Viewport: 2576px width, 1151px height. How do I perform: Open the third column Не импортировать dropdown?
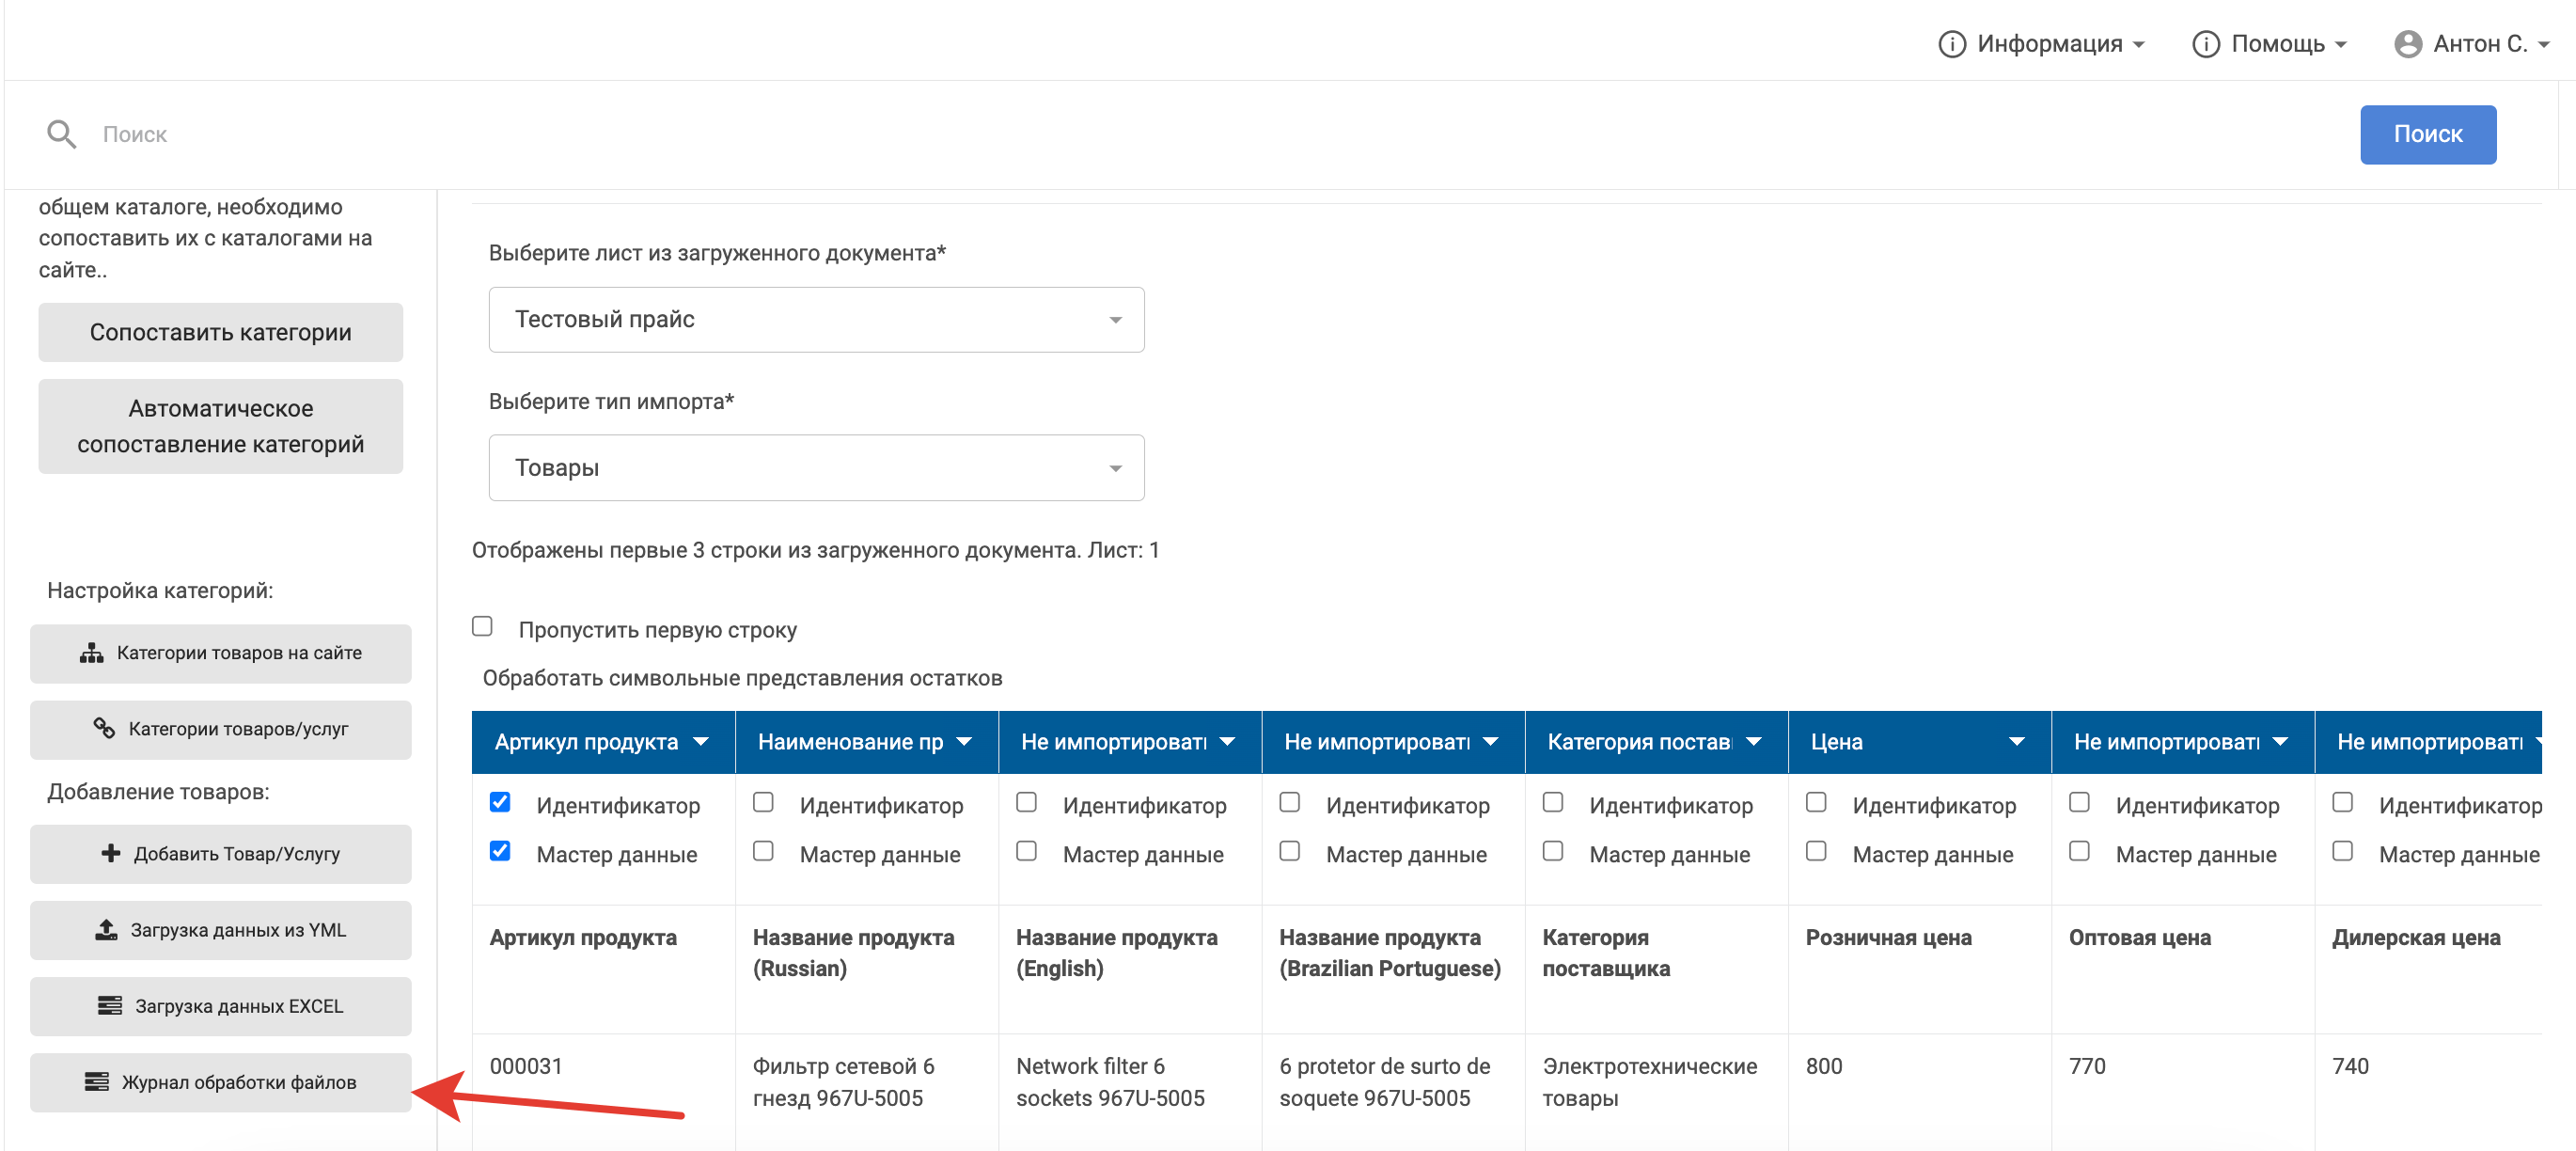[1129, 742]
